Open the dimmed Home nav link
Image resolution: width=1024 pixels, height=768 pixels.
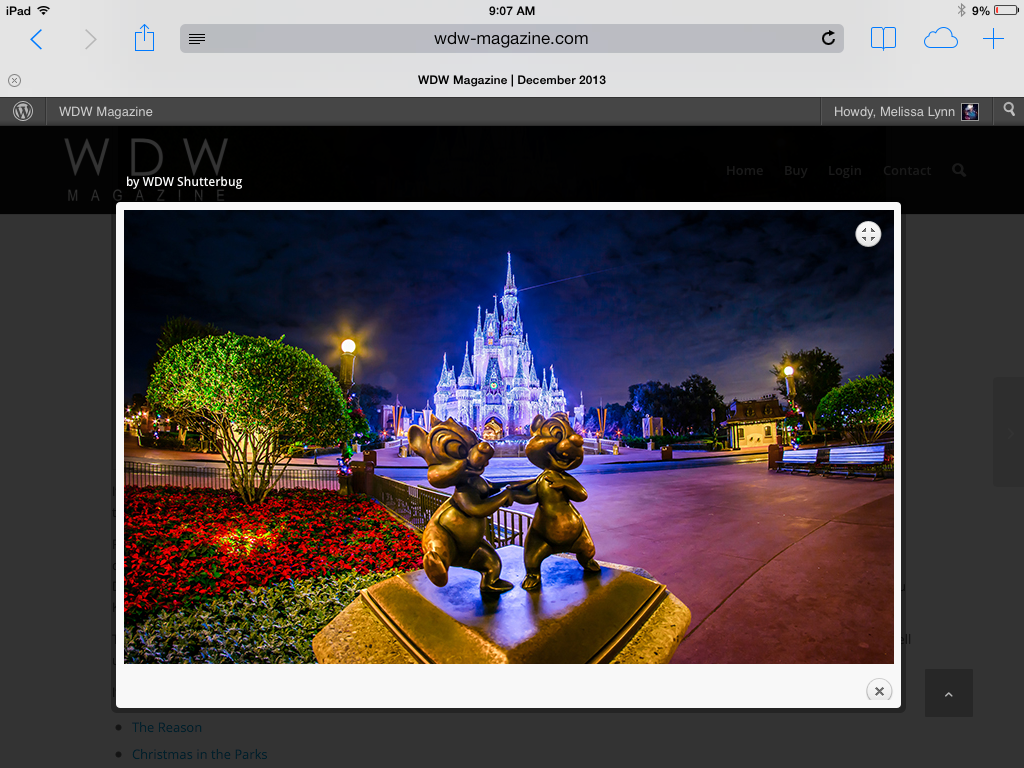click(744, 170)
